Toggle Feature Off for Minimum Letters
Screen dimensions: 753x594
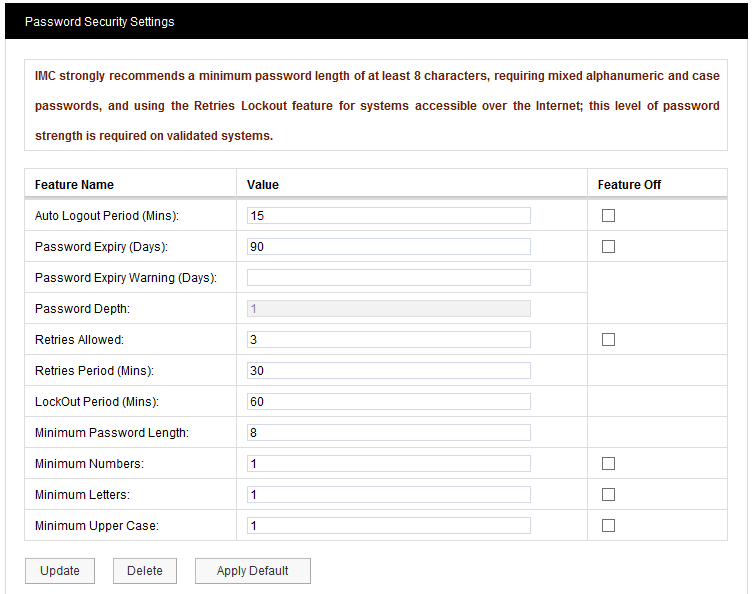point(608,495)
